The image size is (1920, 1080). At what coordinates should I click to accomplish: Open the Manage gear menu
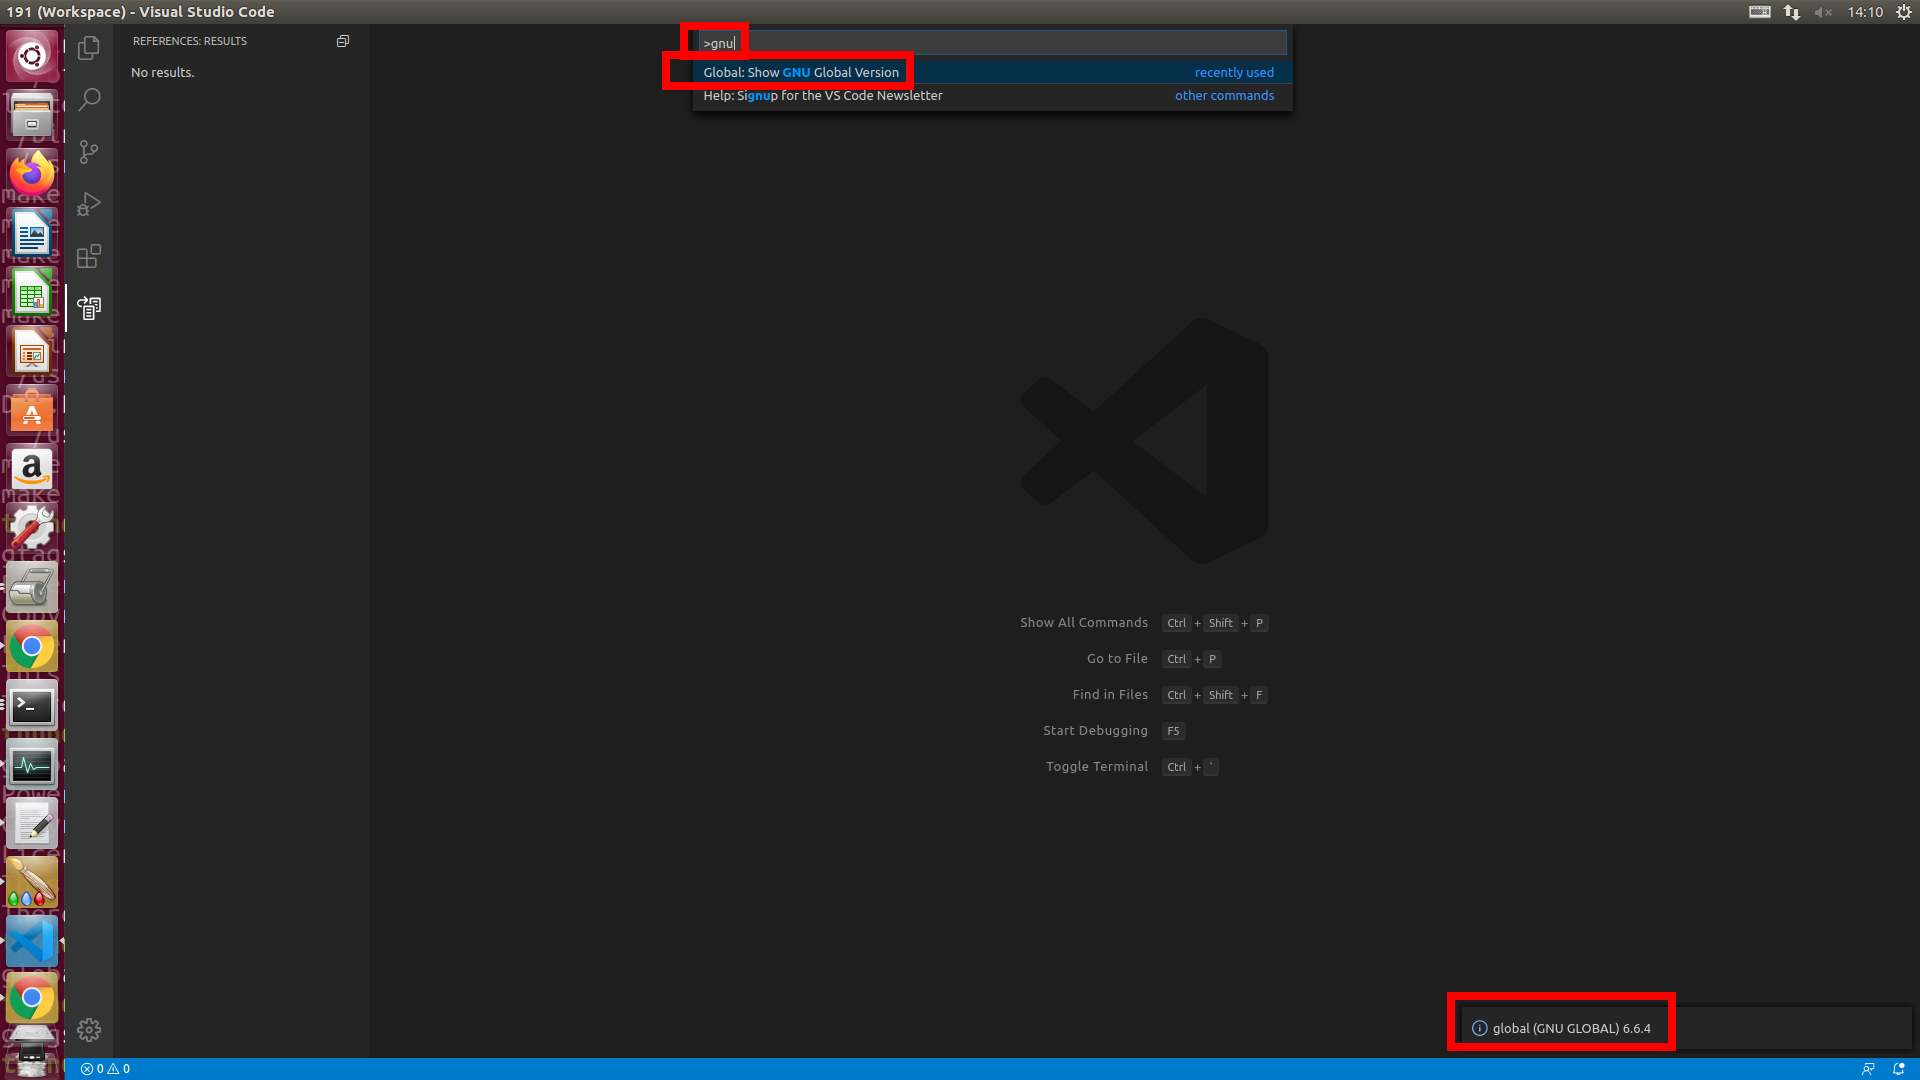coord(89,1030)
